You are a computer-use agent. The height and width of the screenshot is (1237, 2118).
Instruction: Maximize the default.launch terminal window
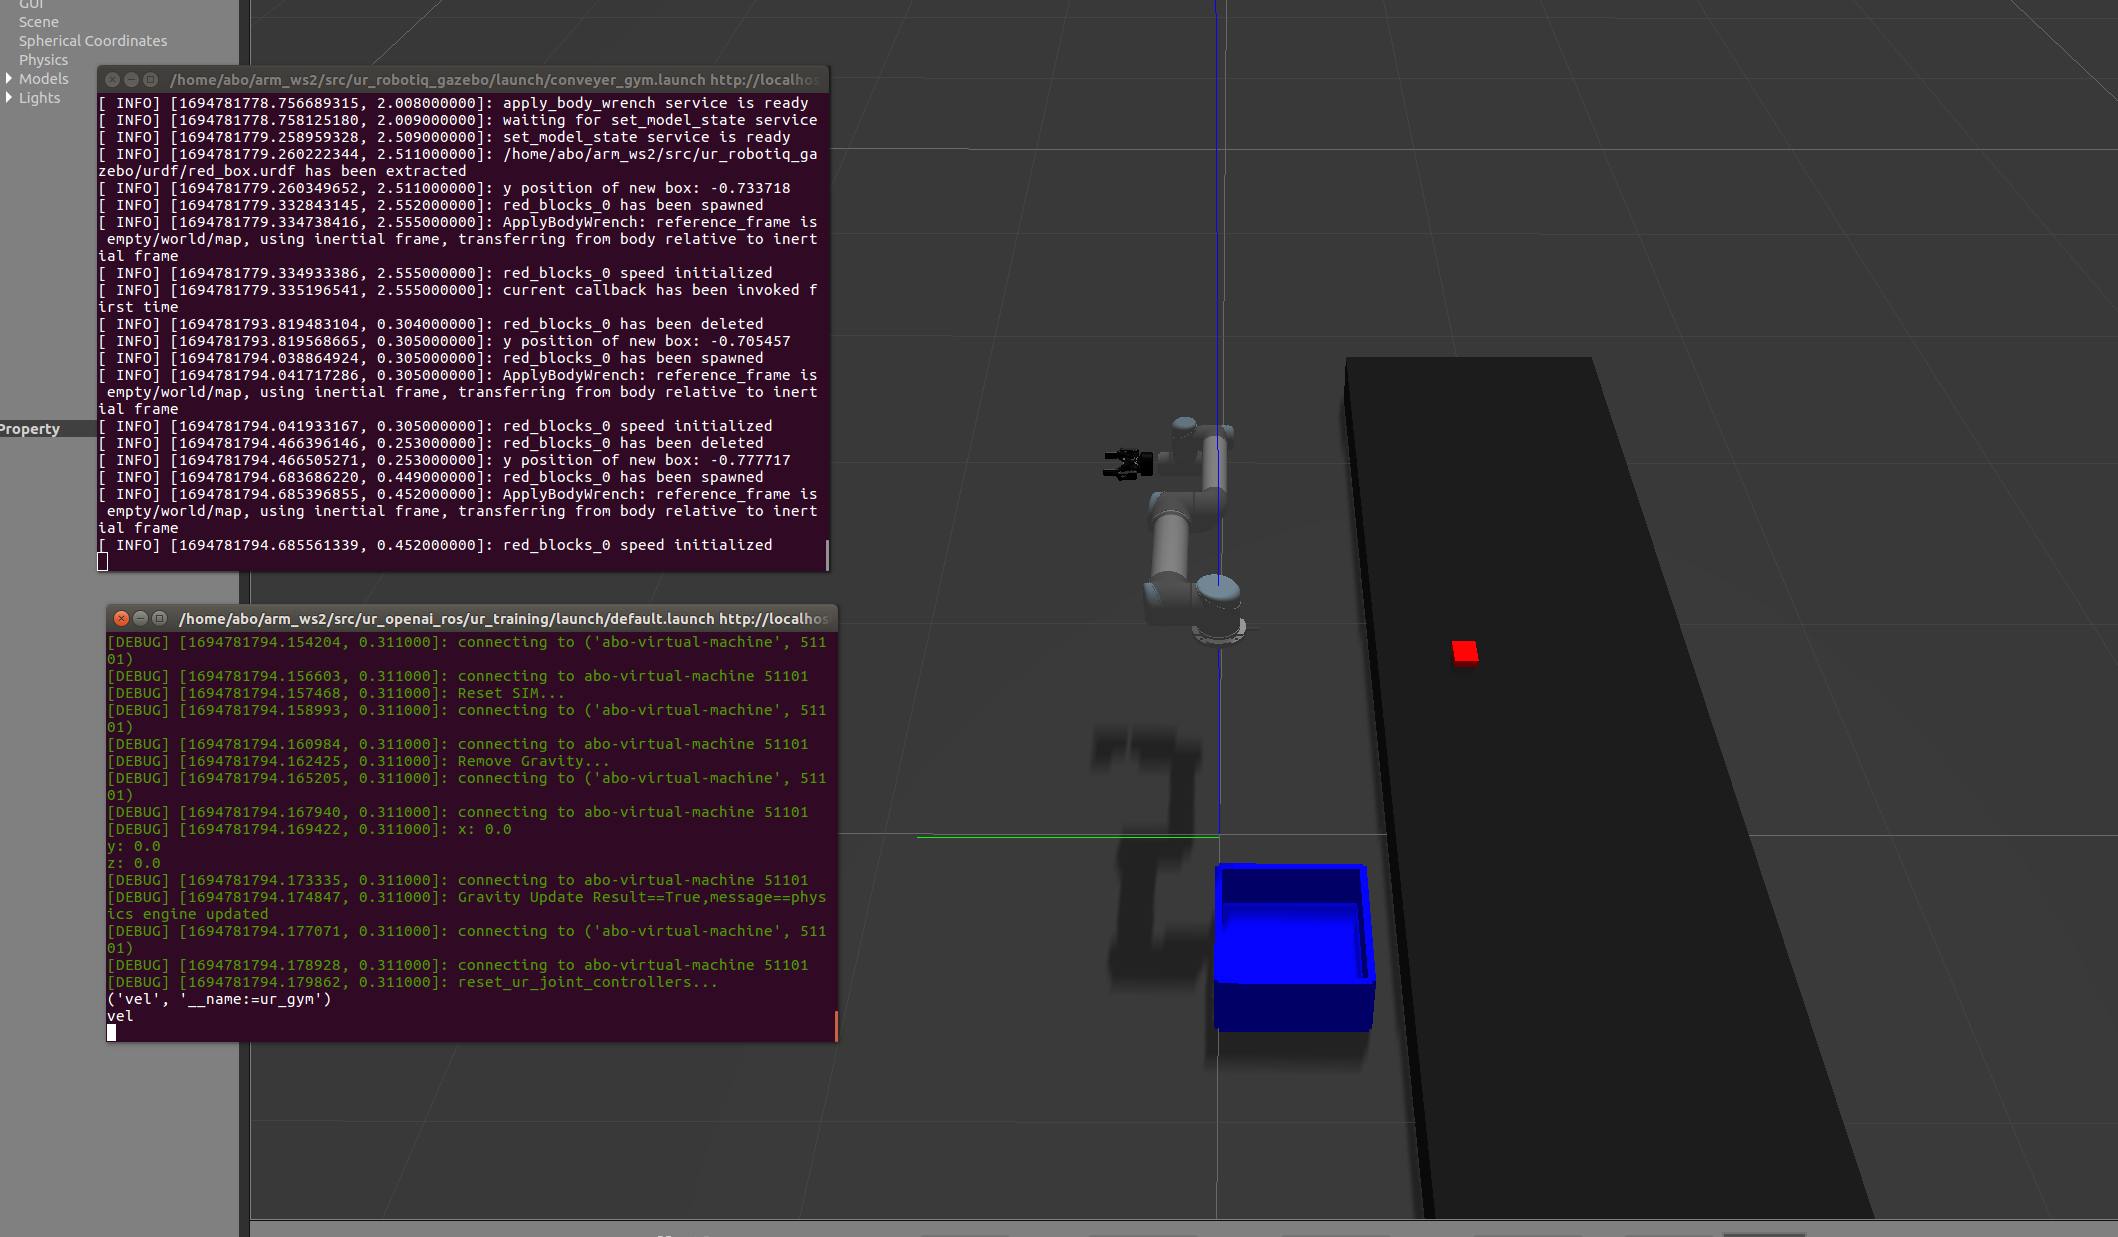pos(159,618)
